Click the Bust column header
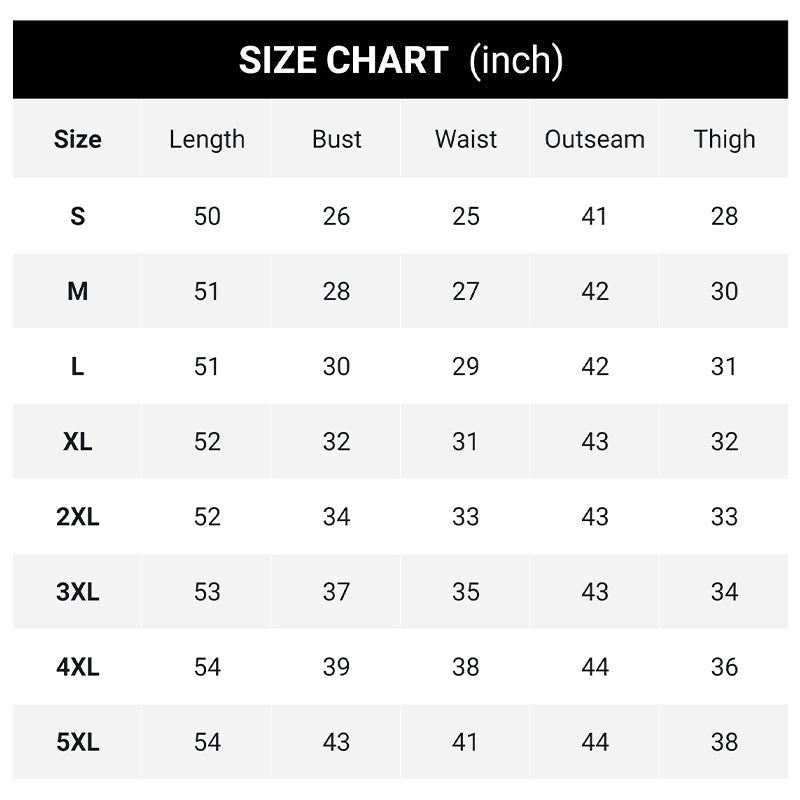The image size is (800, 800). [336, 139]
